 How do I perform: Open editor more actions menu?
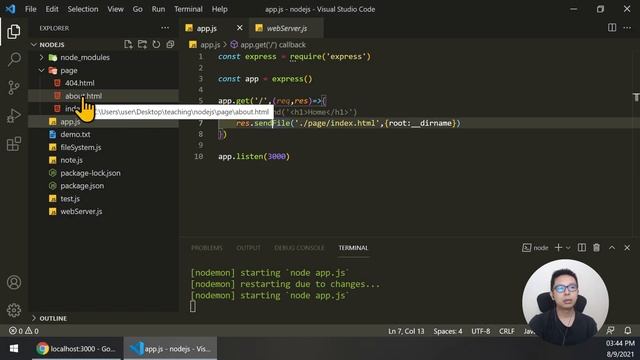pos(627,28)
